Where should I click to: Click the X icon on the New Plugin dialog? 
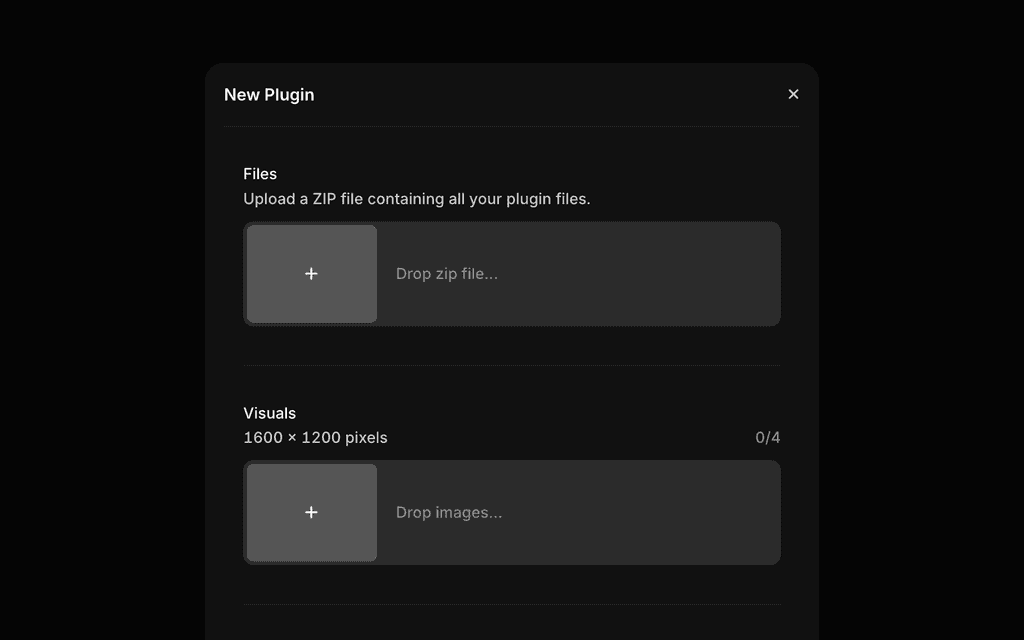[x=793, y=93]
